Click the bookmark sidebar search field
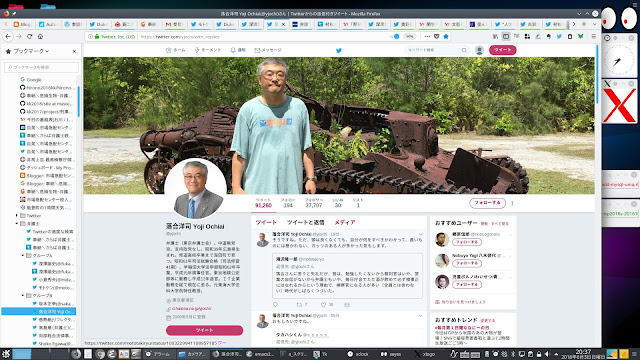This screenshot has width=640, height=360. point(41,67)
